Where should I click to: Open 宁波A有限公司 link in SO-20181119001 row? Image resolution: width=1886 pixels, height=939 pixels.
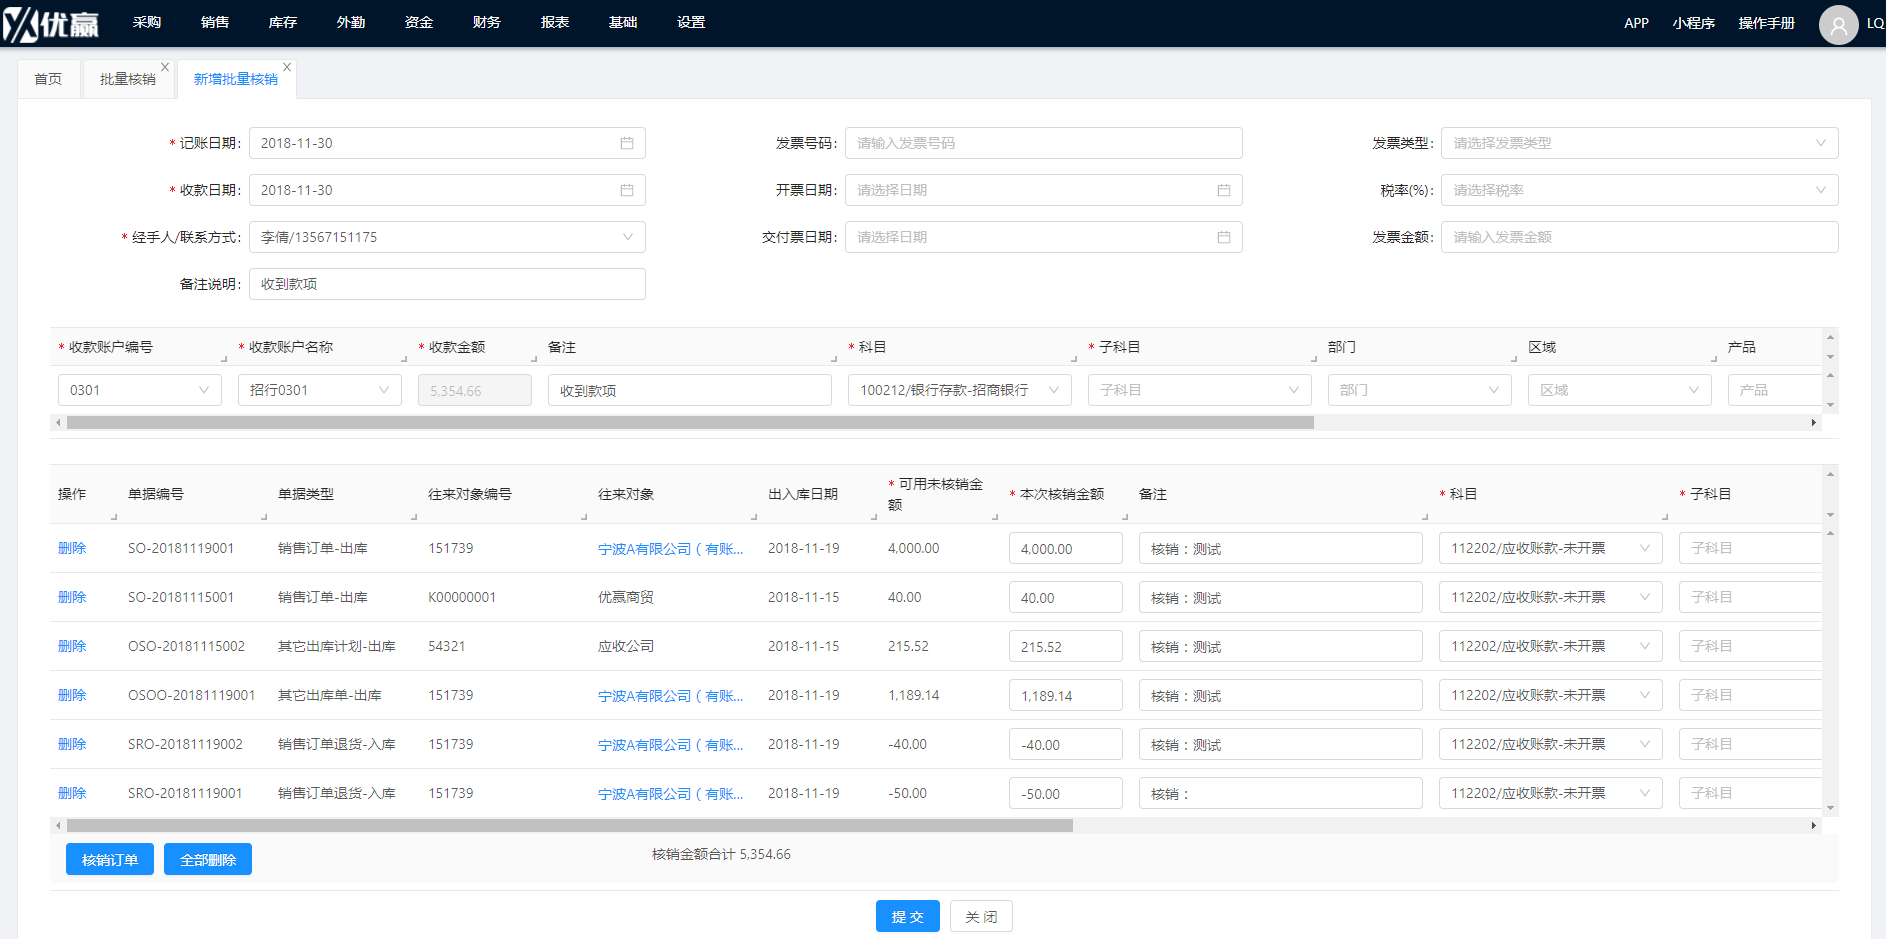pos(670,549)
